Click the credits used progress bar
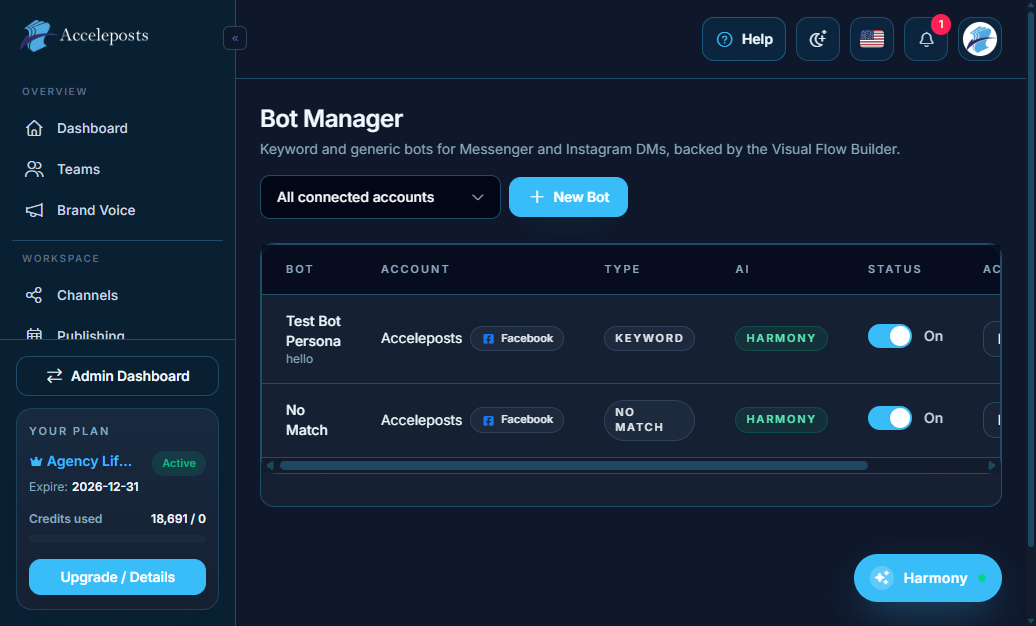The height and width of the screenshot is (626, 1036). (118, 539)
